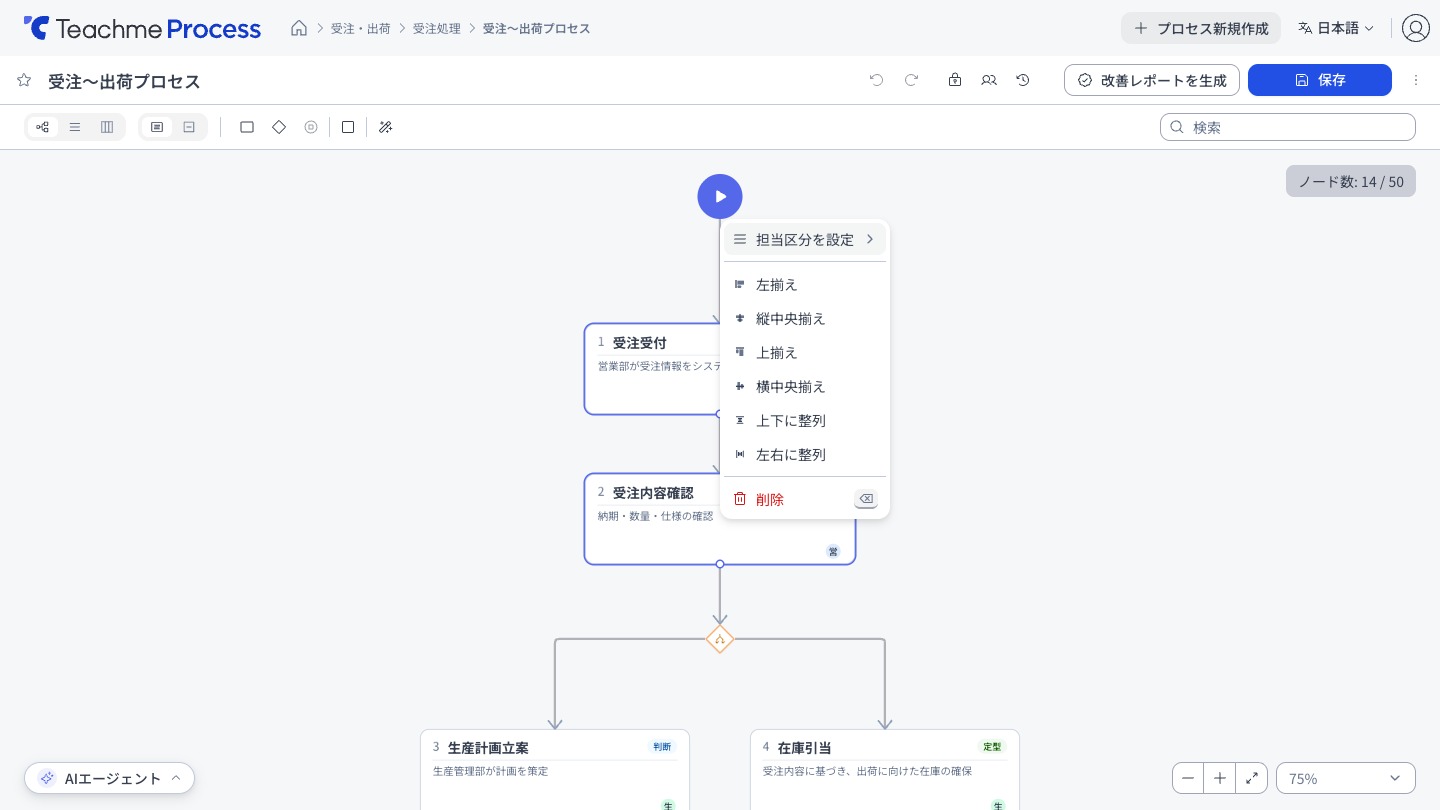Add a diamond decision node
This screenshot has height=810, width=1440.
(279, 127)
